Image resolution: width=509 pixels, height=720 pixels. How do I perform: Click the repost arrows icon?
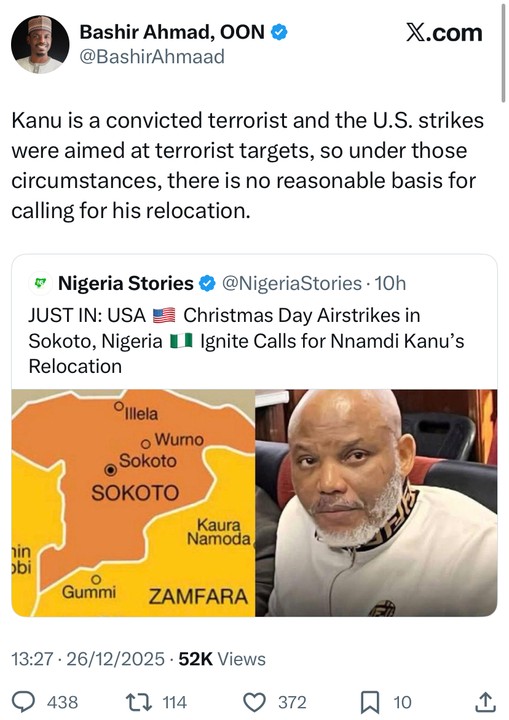137,702
